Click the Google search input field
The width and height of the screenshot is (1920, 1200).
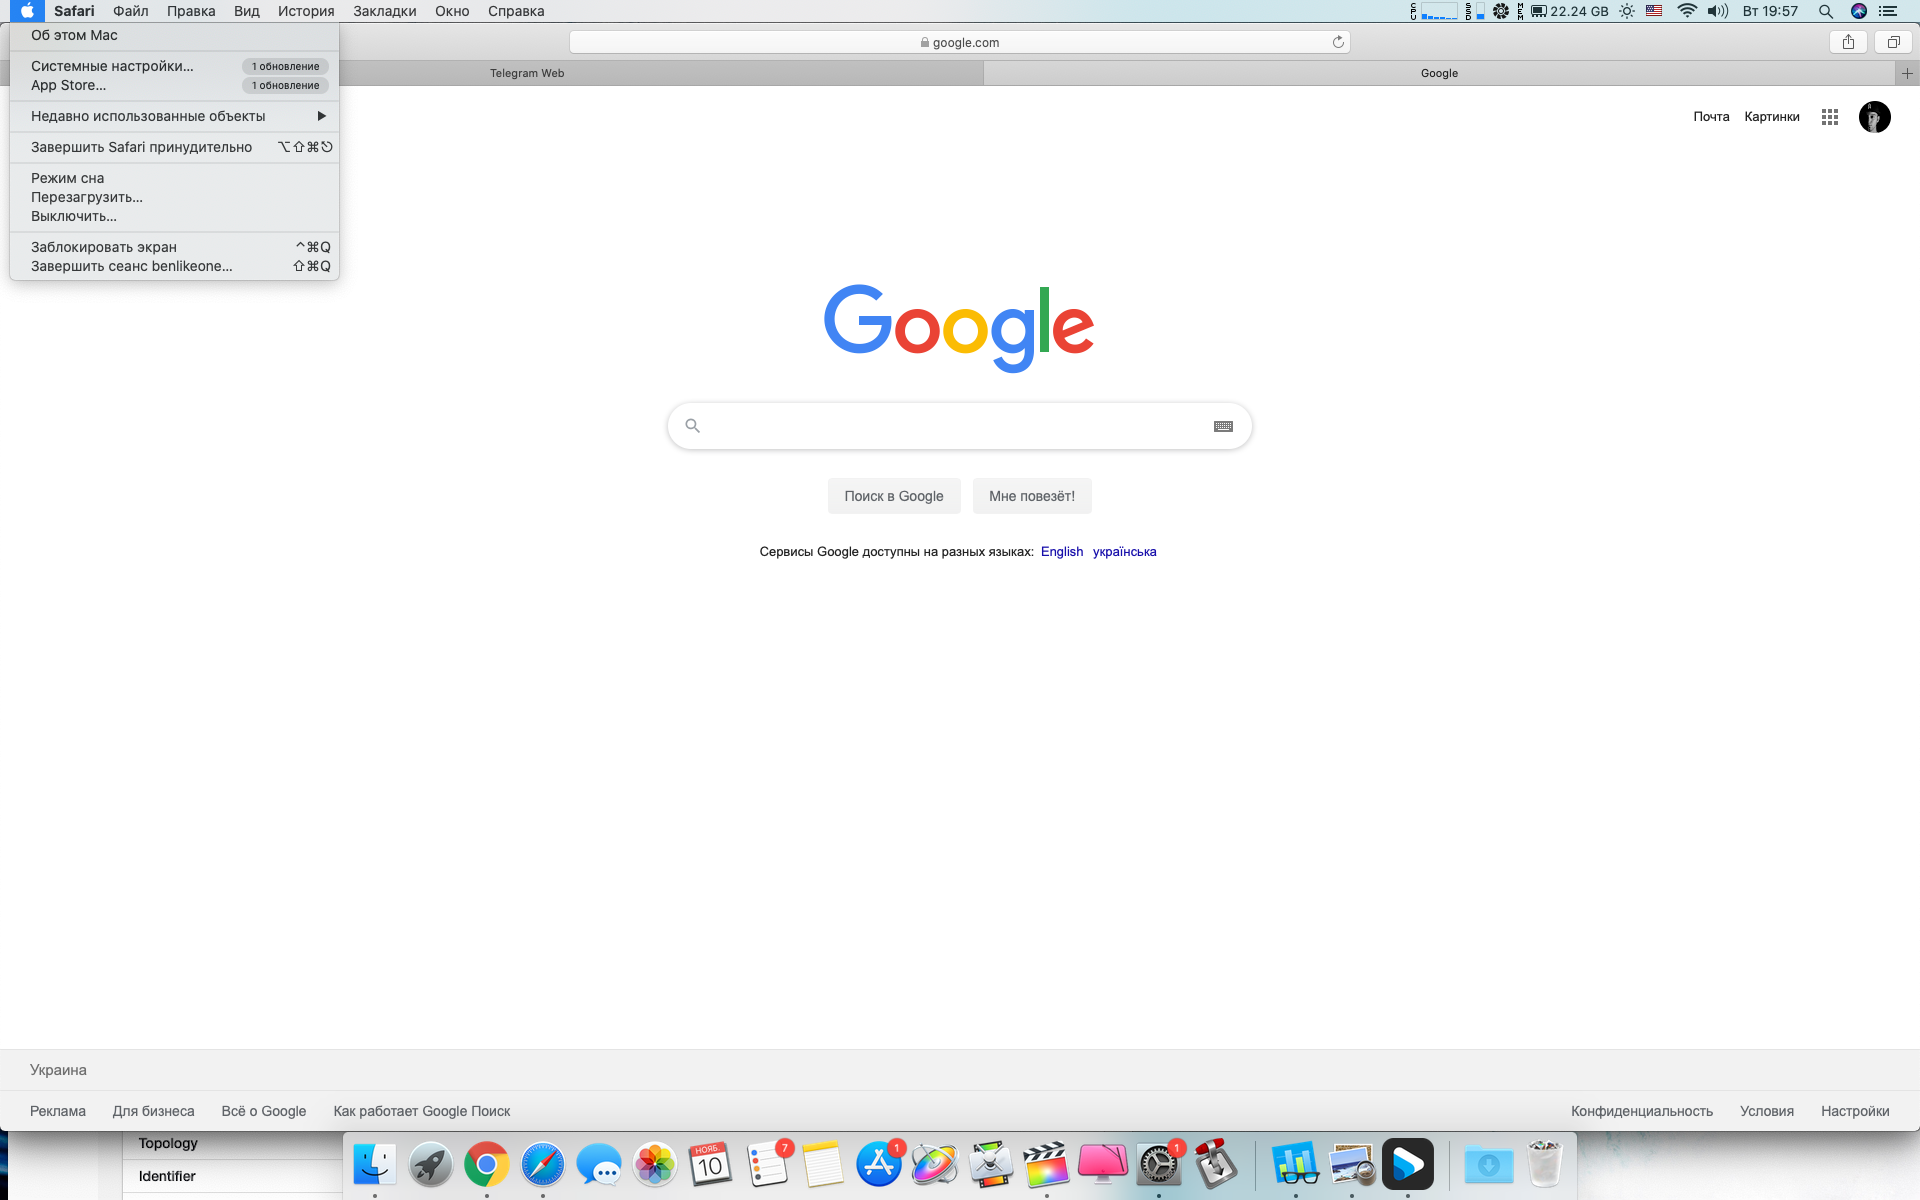click(x=959, y=426)
